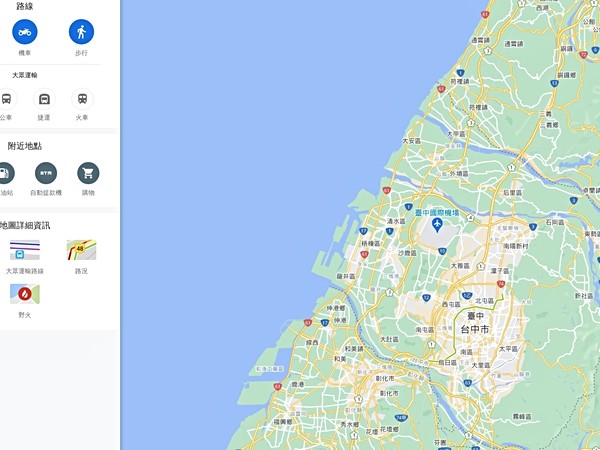
Task: Select the 公車 bus transit icon
Action: (6, 99)
